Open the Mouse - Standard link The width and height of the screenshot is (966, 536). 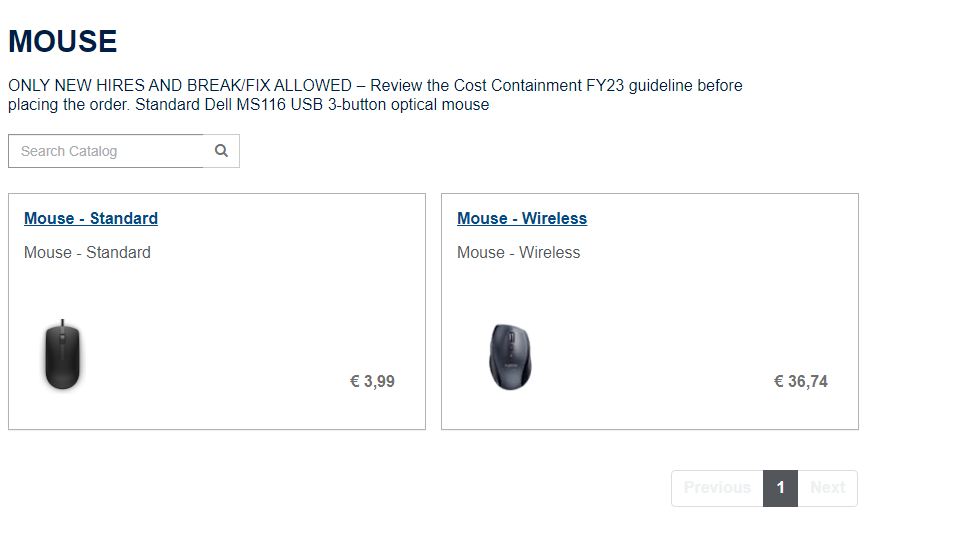pos(91,219)
